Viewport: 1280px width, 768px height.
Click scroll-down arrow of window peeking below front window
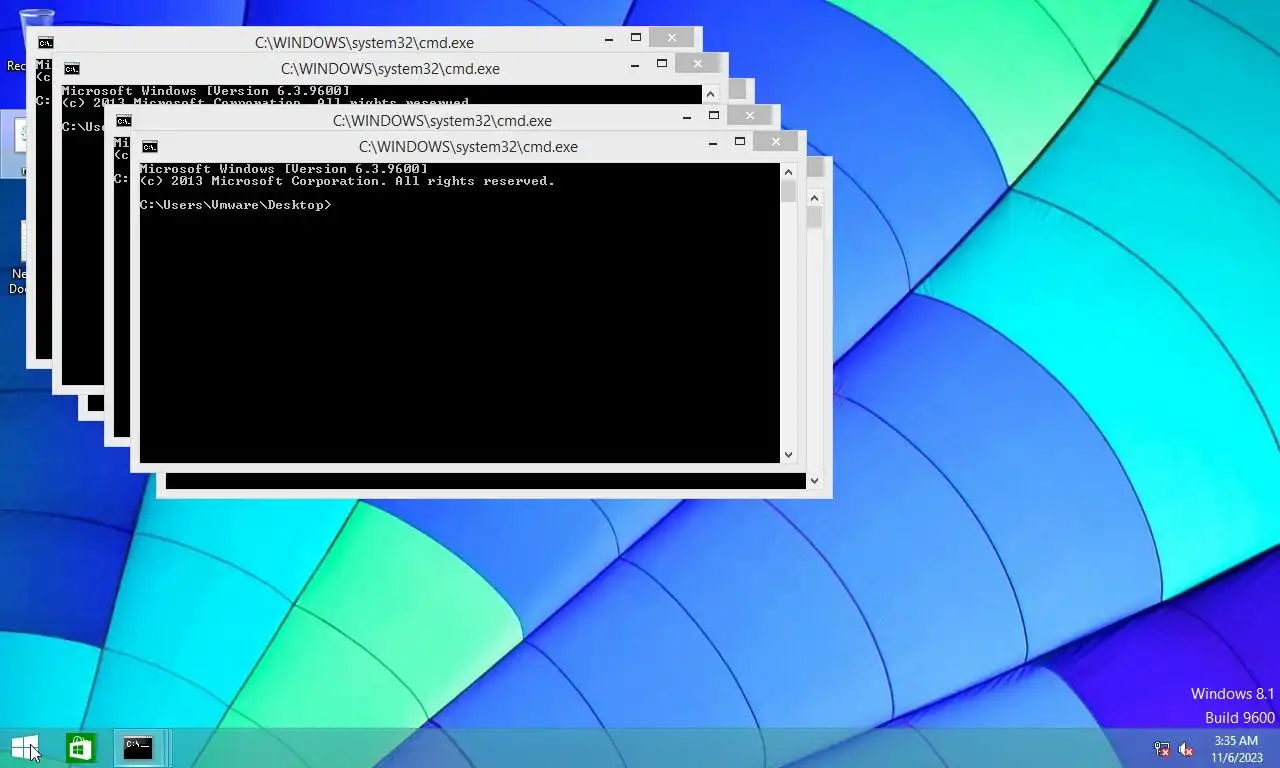click(814, 481)
